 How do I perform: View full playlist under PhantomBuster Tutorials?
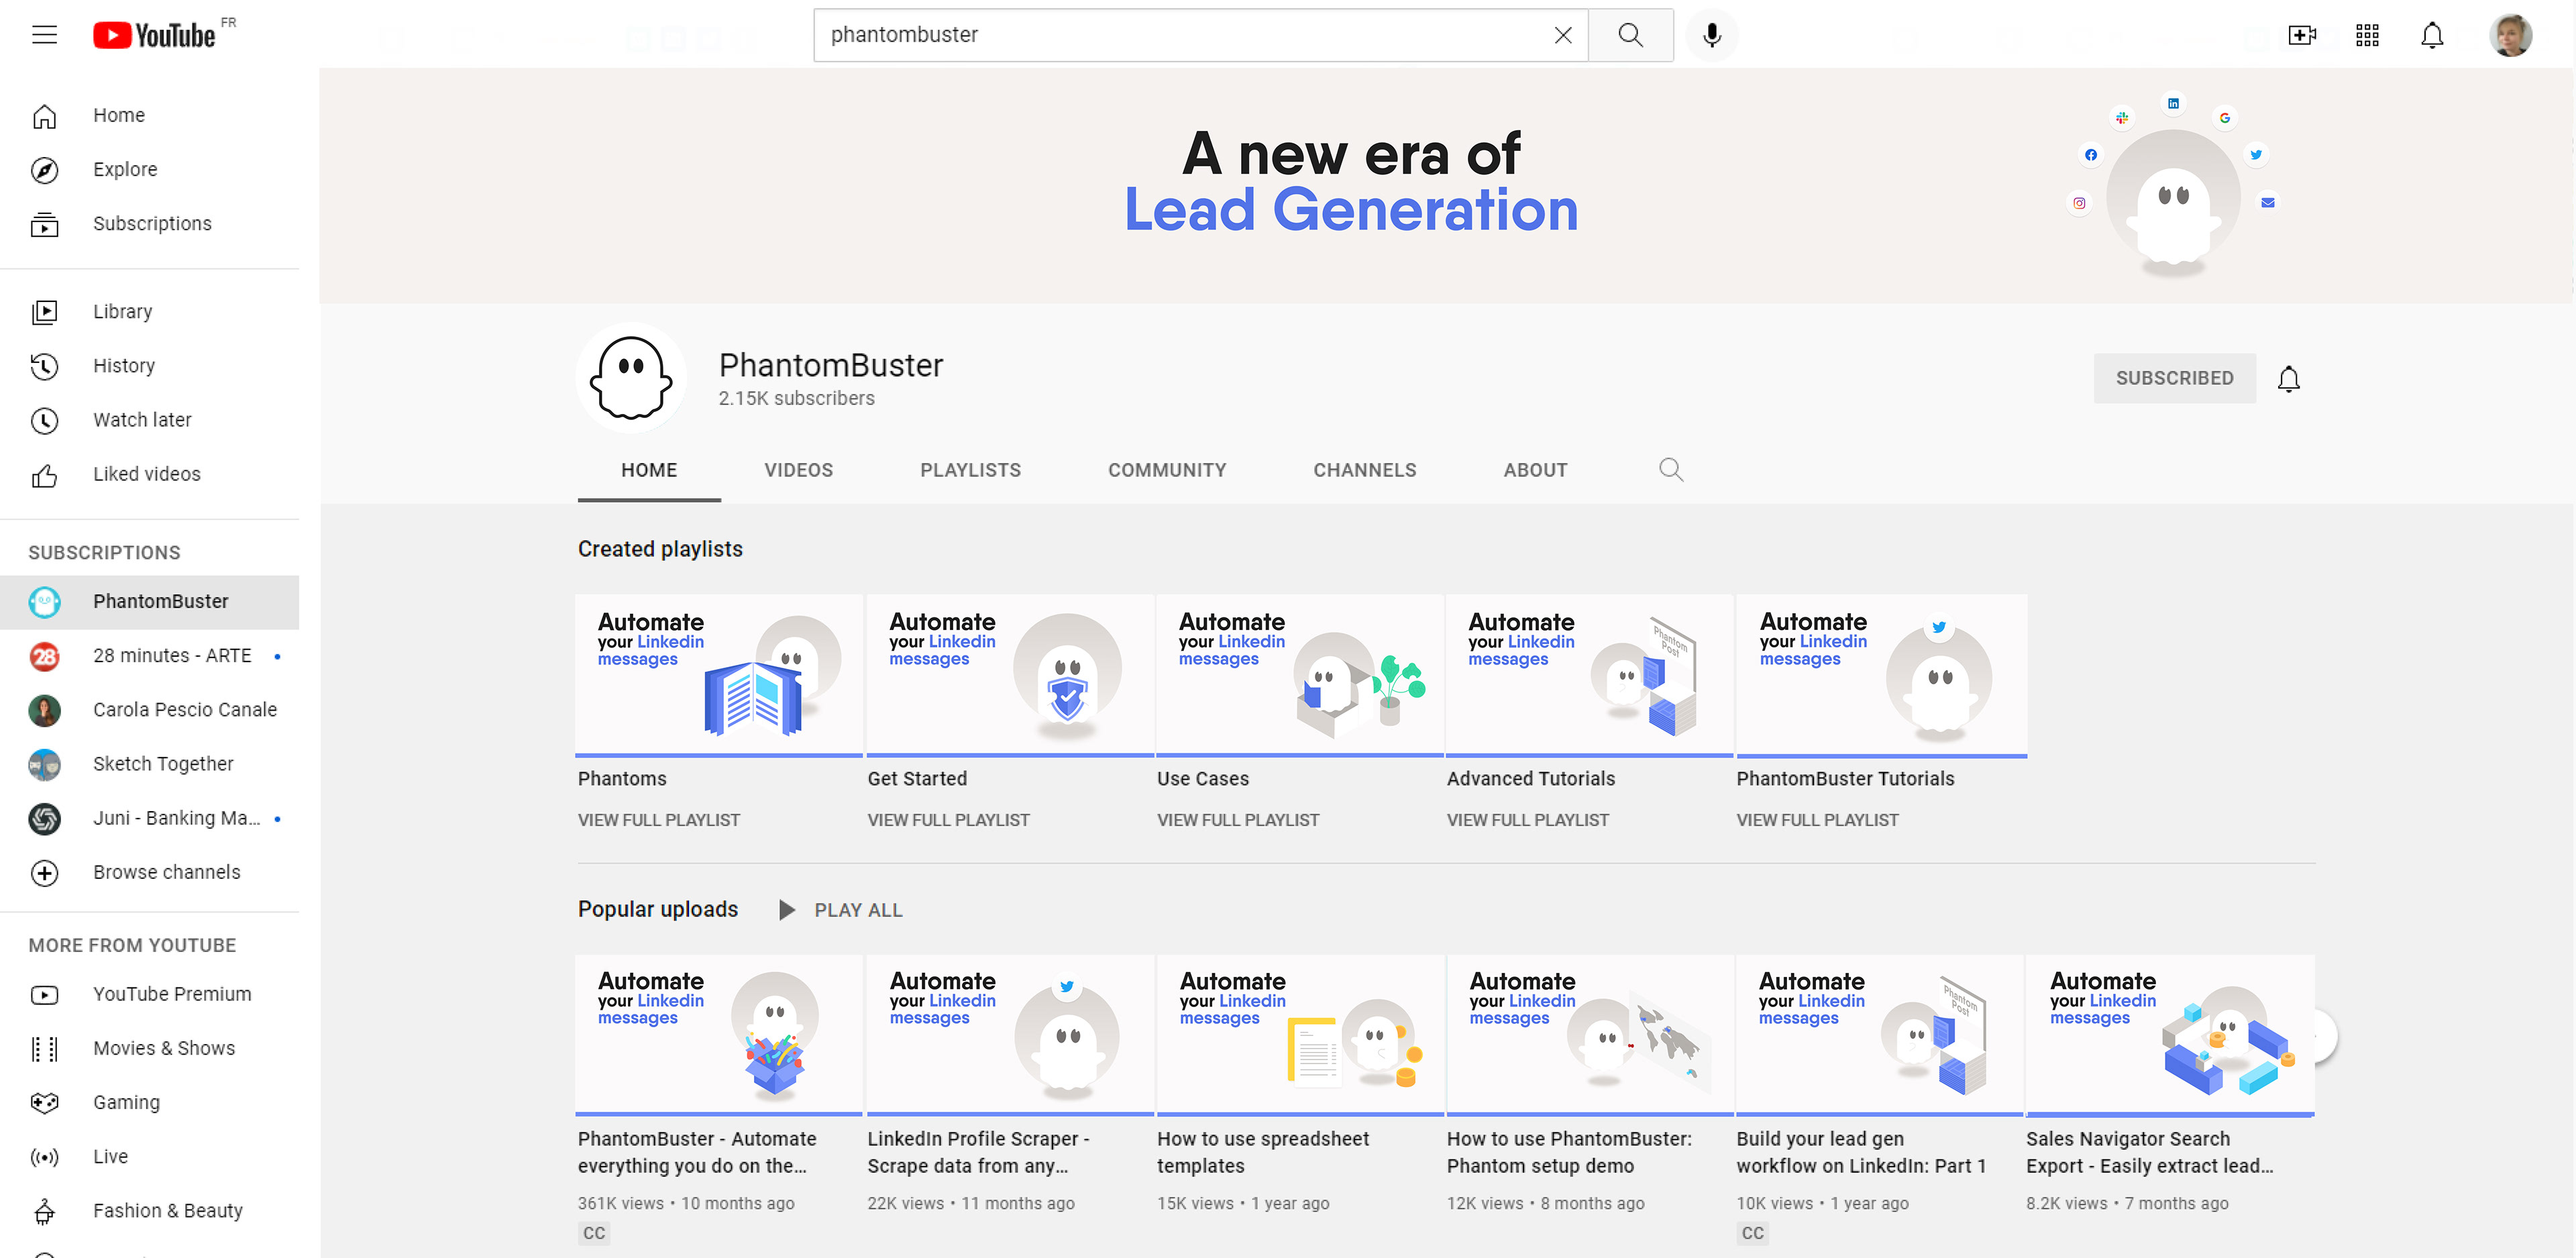coord(1817,820)
